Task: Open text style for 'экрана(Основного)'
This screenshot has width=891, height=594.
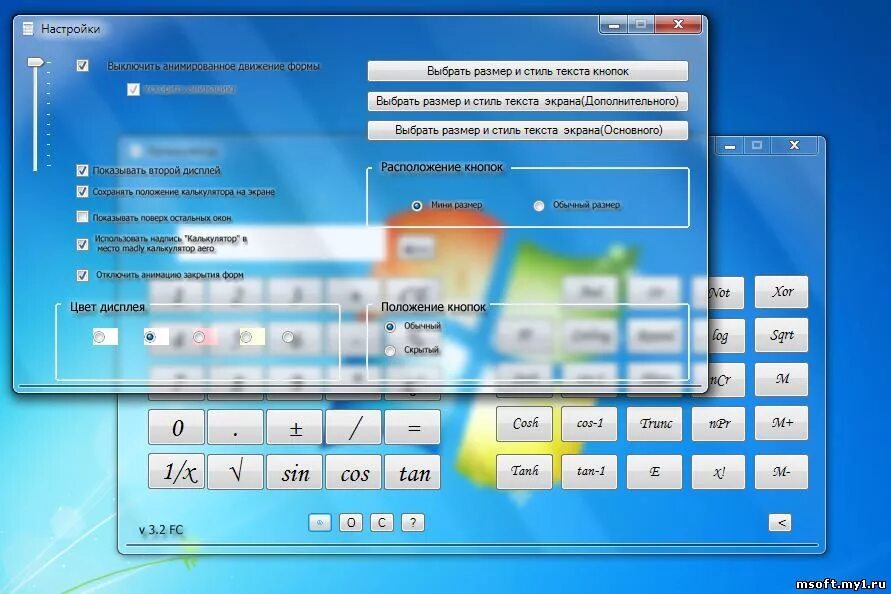Action: click(x=527, y=130)
